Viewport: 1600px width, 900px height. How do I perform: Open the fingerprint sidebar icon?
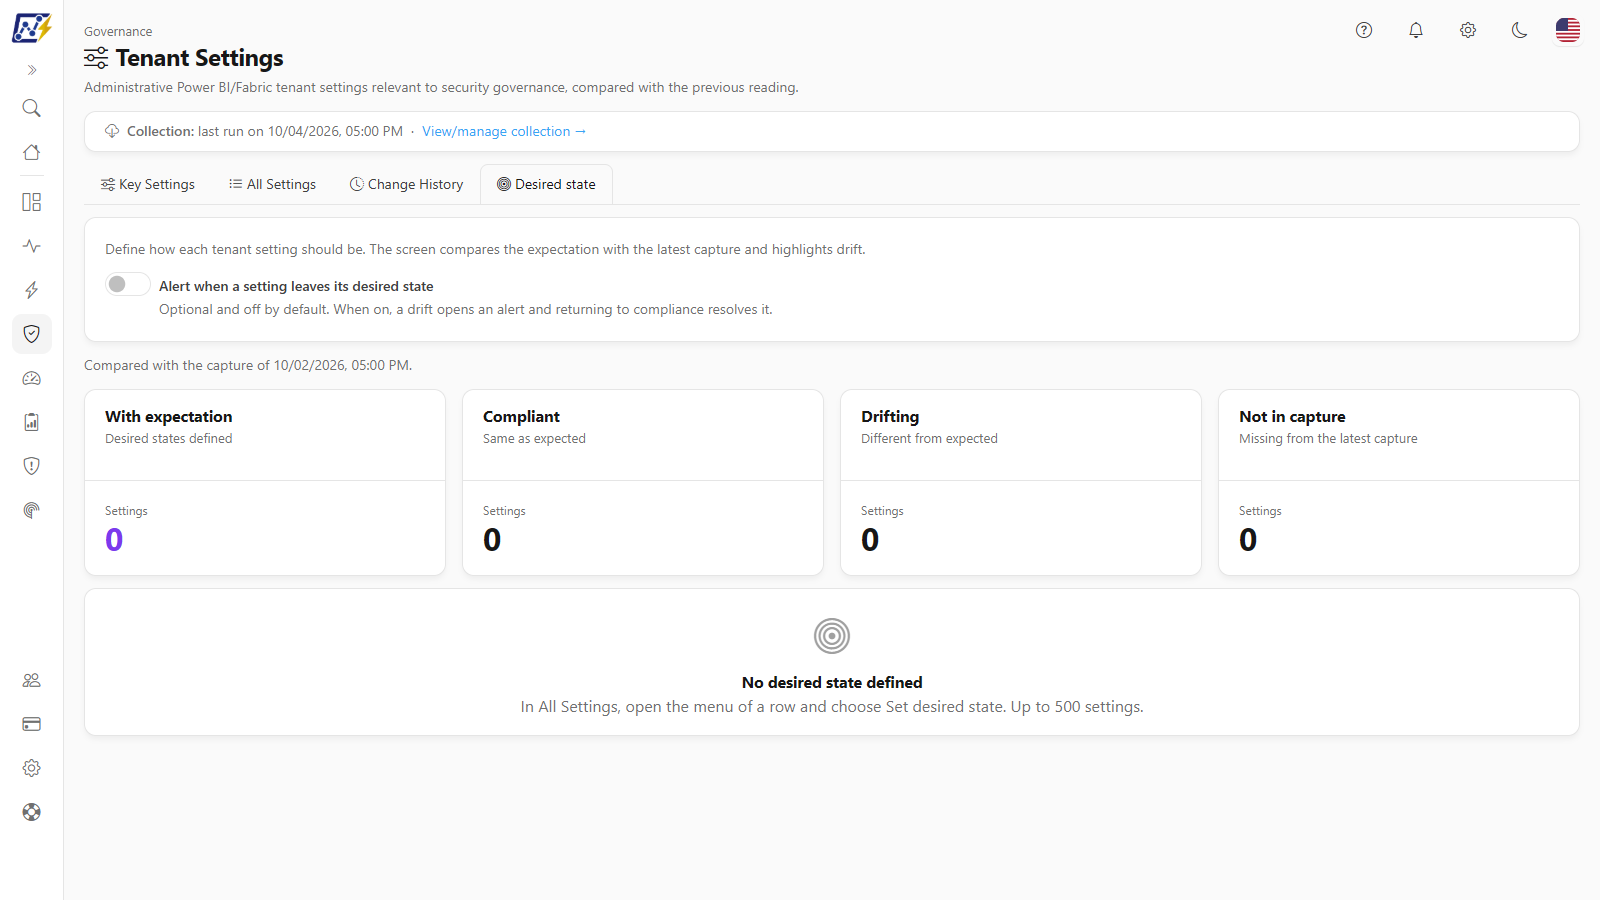[x=32, y=510]
